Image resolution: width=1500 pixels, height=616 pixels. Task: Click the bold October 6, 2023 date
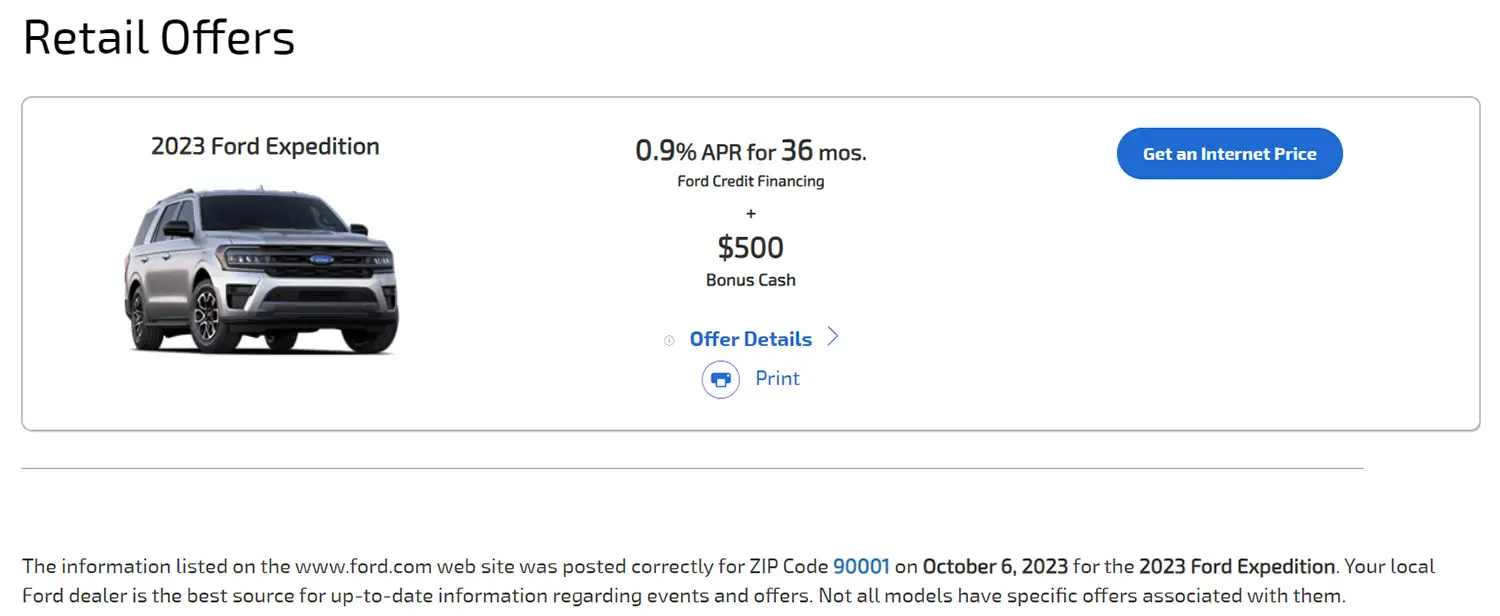click(x=995, y=567)
